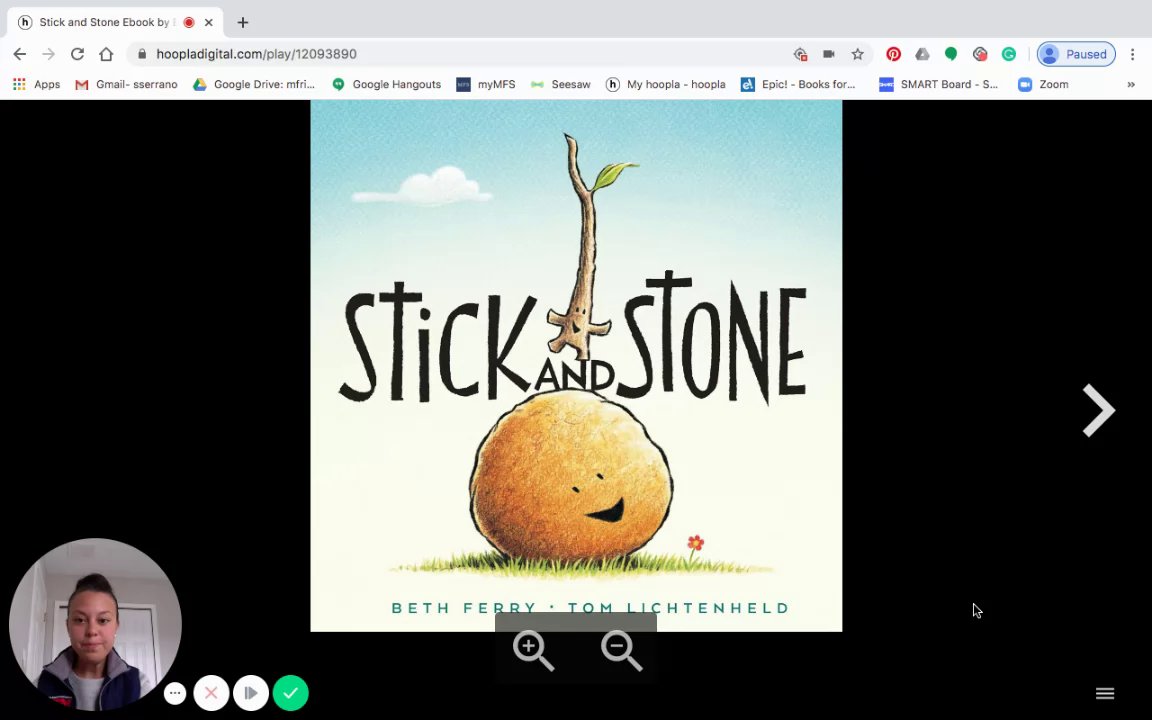Image resolution: width=1152 pixels, height=720 pixels.
Task: Open the SMART Board bookmark
Action: 938,84
